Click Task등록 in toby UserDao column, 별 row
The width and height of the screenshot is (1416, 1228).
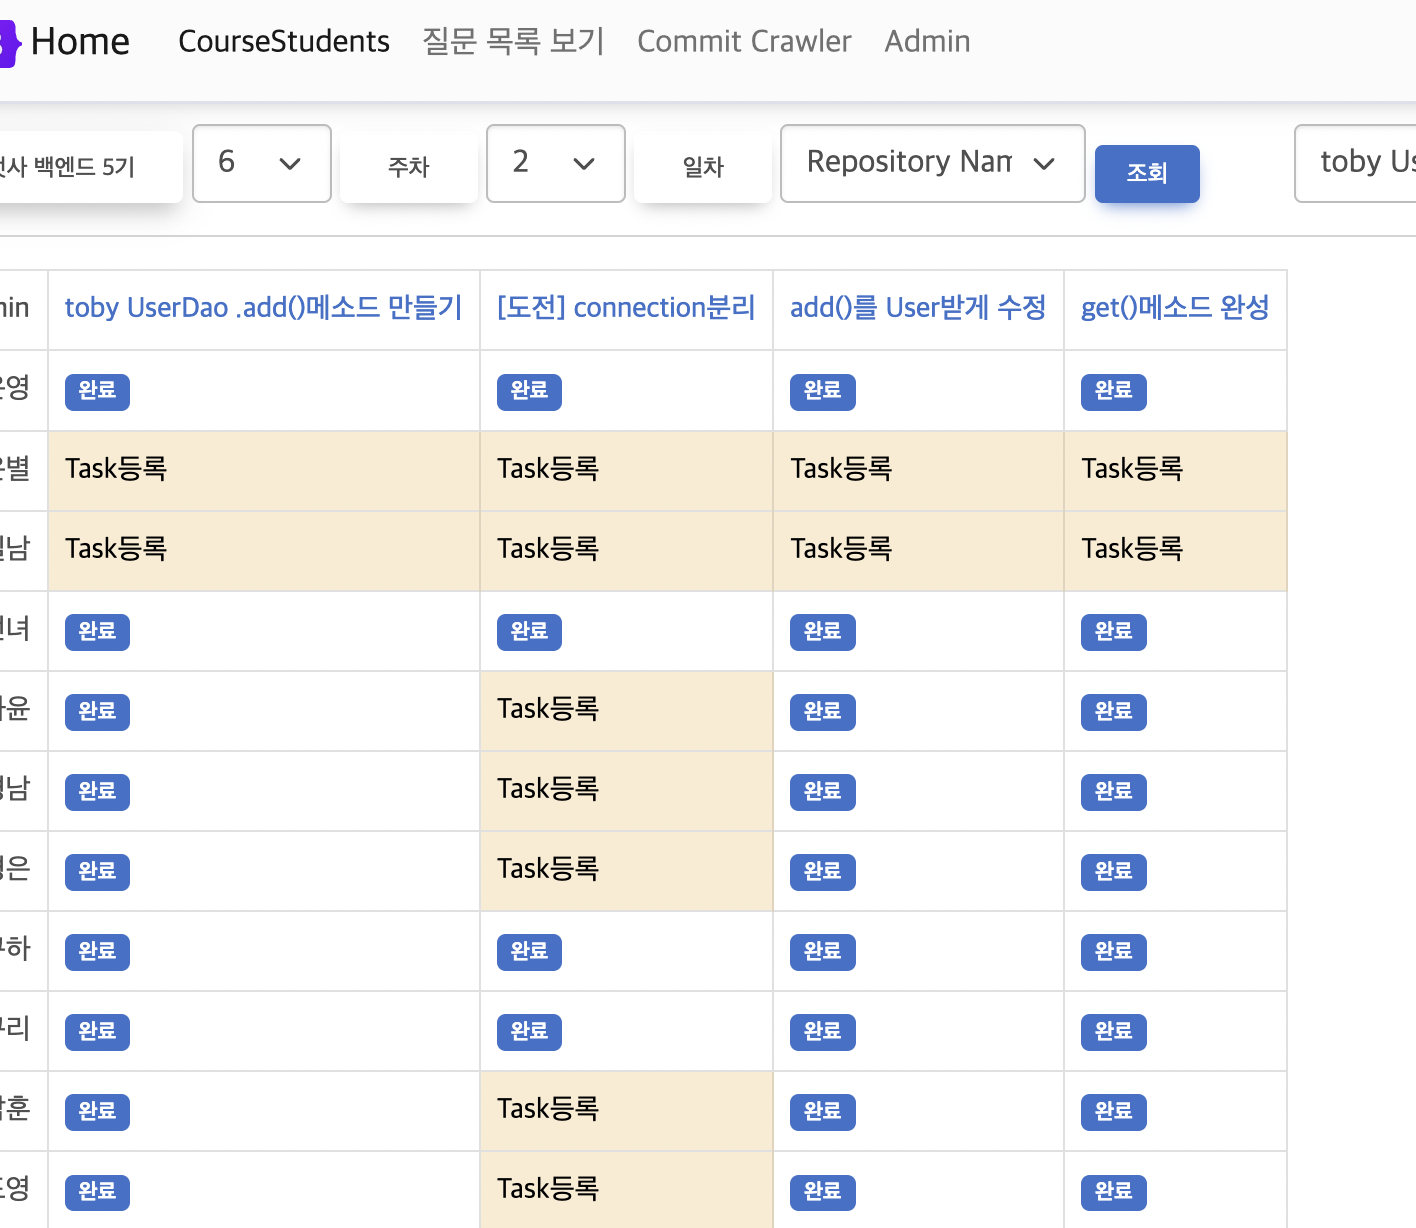coord(116,469)
